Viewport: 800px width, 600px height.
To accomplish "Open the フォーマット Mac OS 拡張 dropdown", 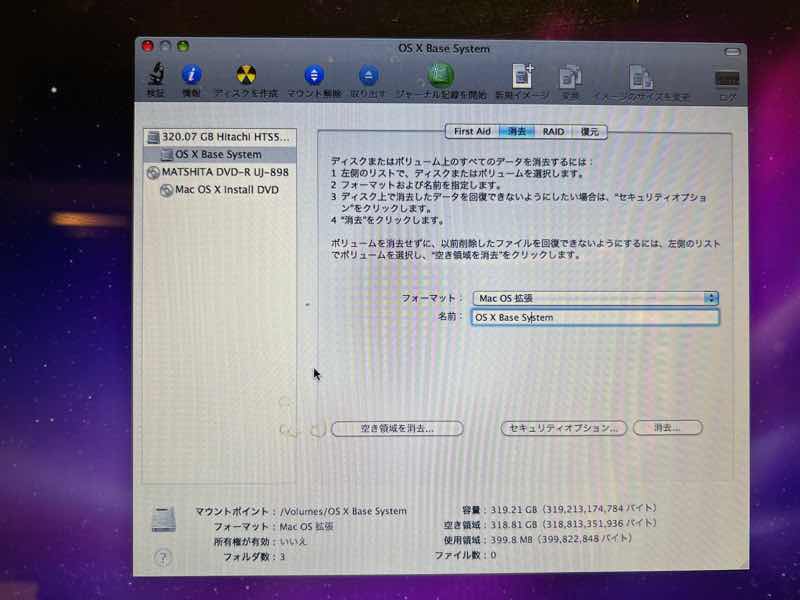I will click(x=595, y=298).
